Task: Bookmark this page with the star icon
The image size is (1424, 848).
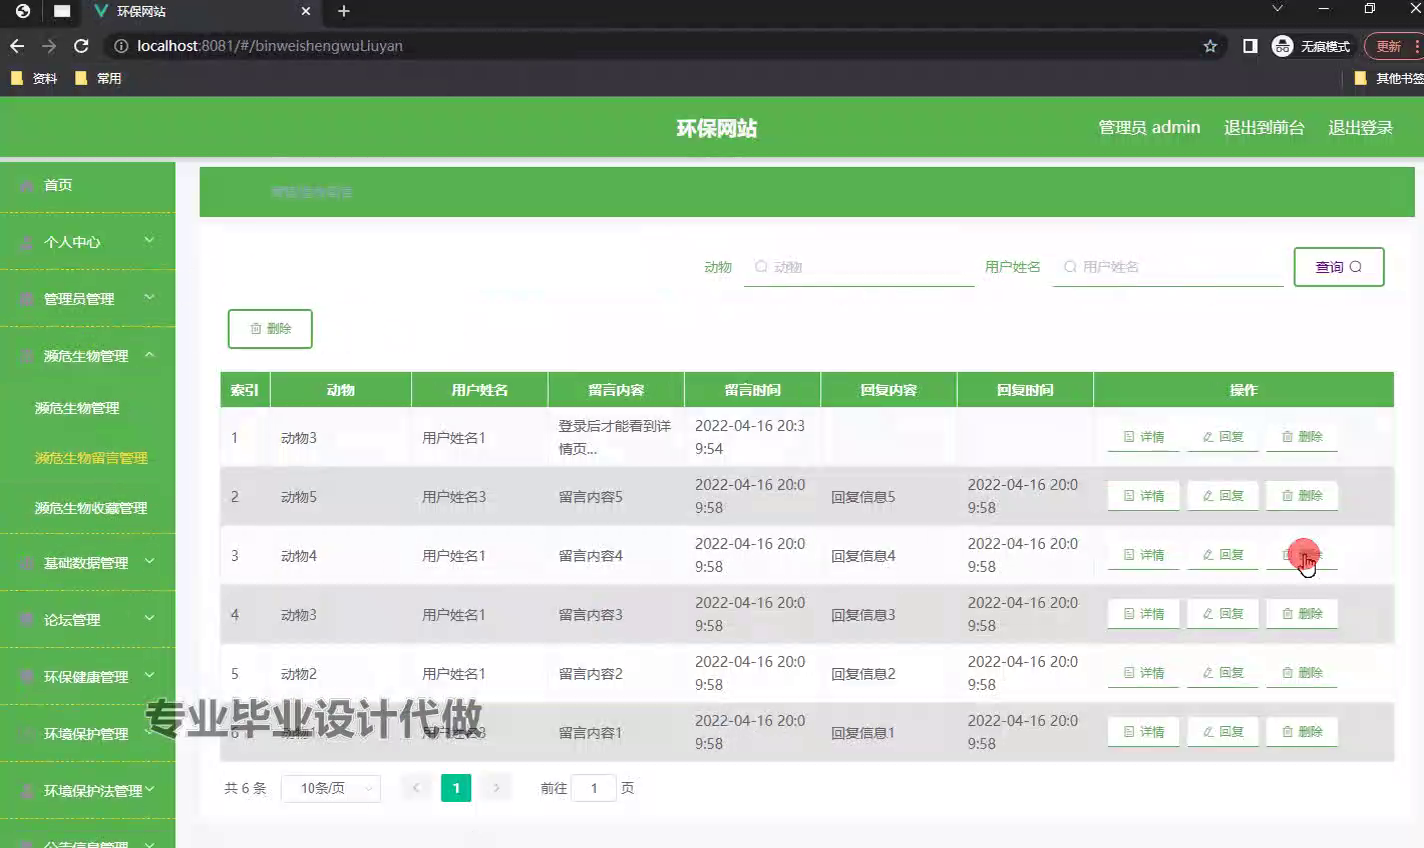Action: 1210,46
